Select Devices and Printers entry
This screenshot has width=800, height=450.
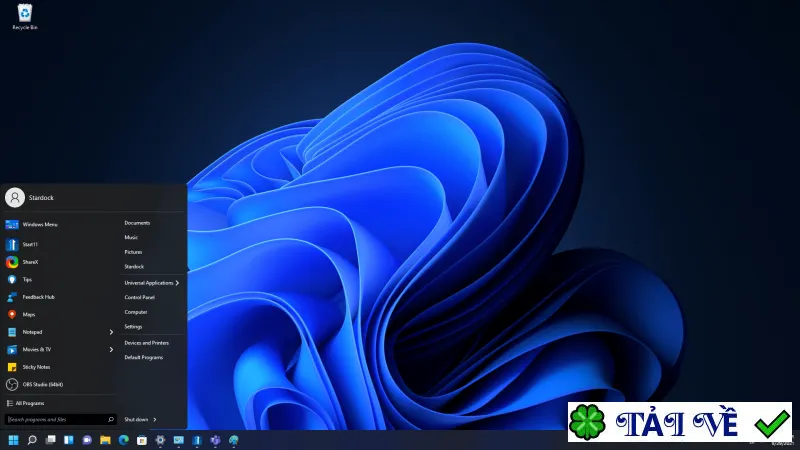(146, 343)
